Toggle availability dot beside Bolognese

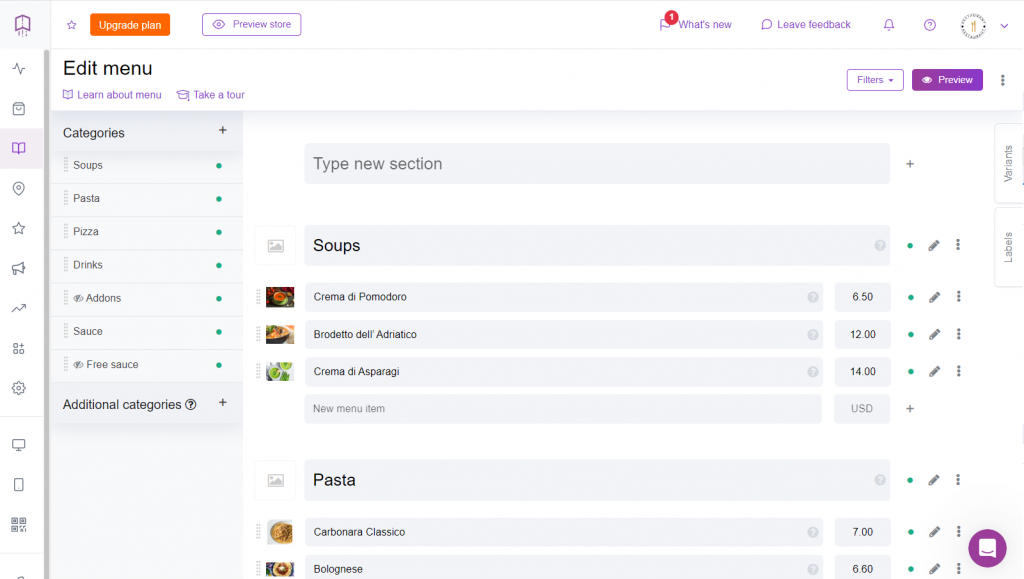(x=910, y=568)
